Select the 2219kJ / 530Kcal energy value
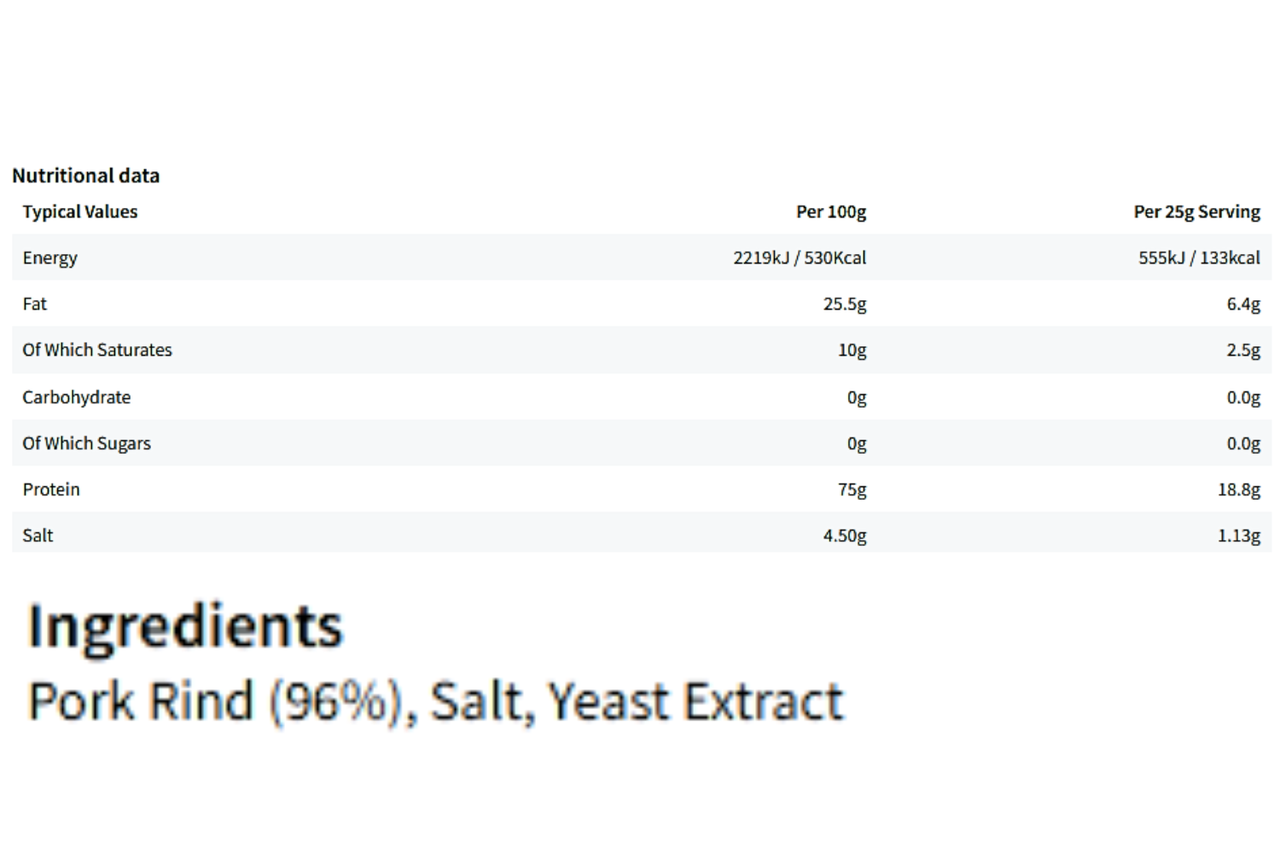 pyautogui.click(x=800, y=258)
